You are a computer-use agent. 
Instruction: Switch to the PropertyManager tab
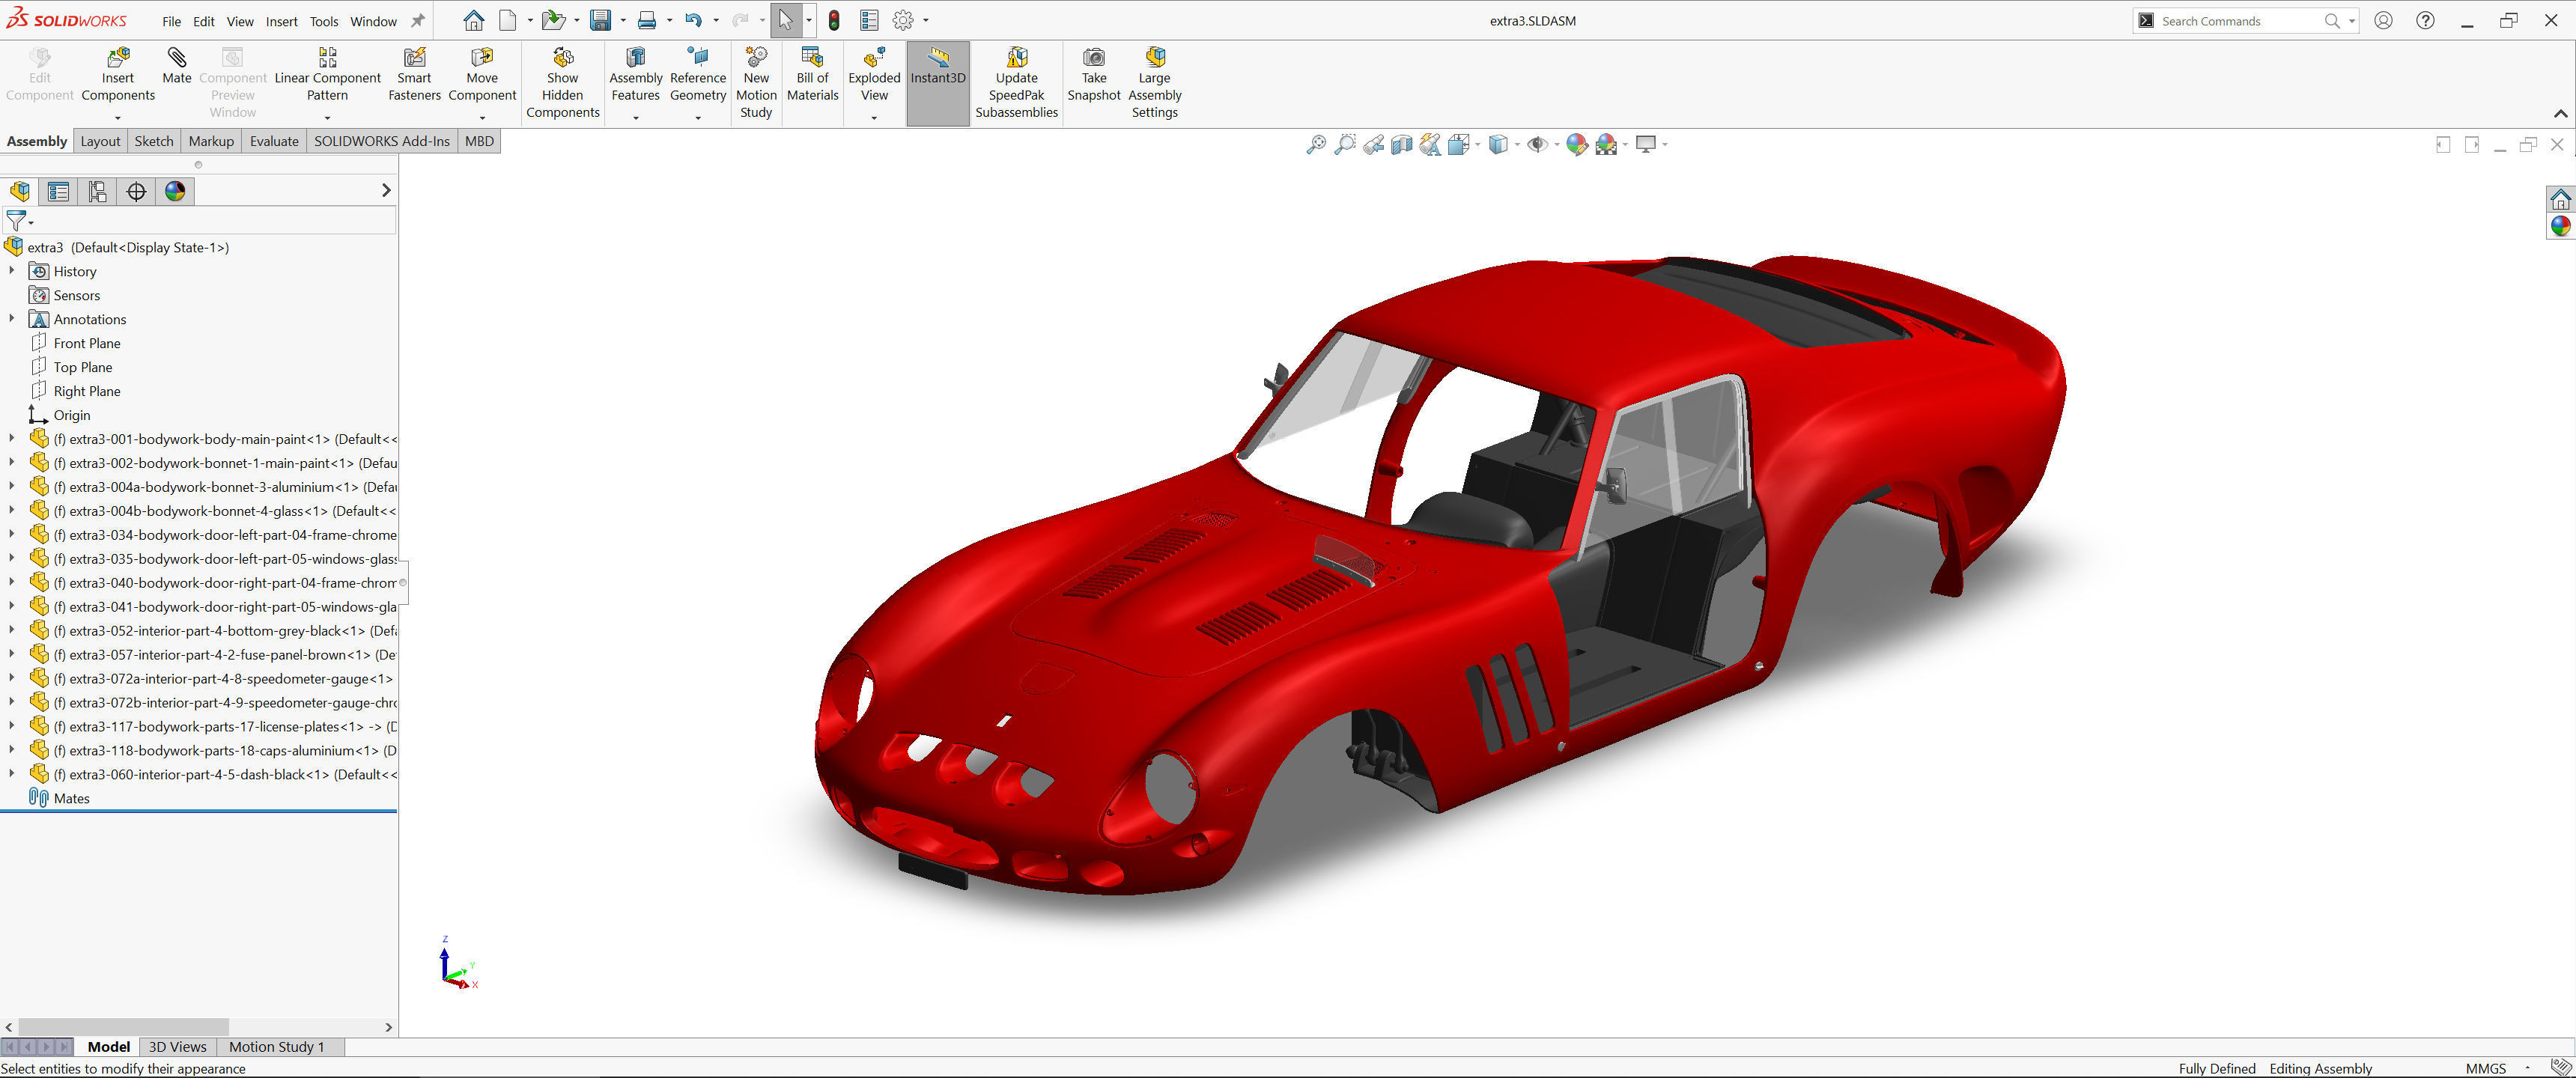click(x=58, y=191)
